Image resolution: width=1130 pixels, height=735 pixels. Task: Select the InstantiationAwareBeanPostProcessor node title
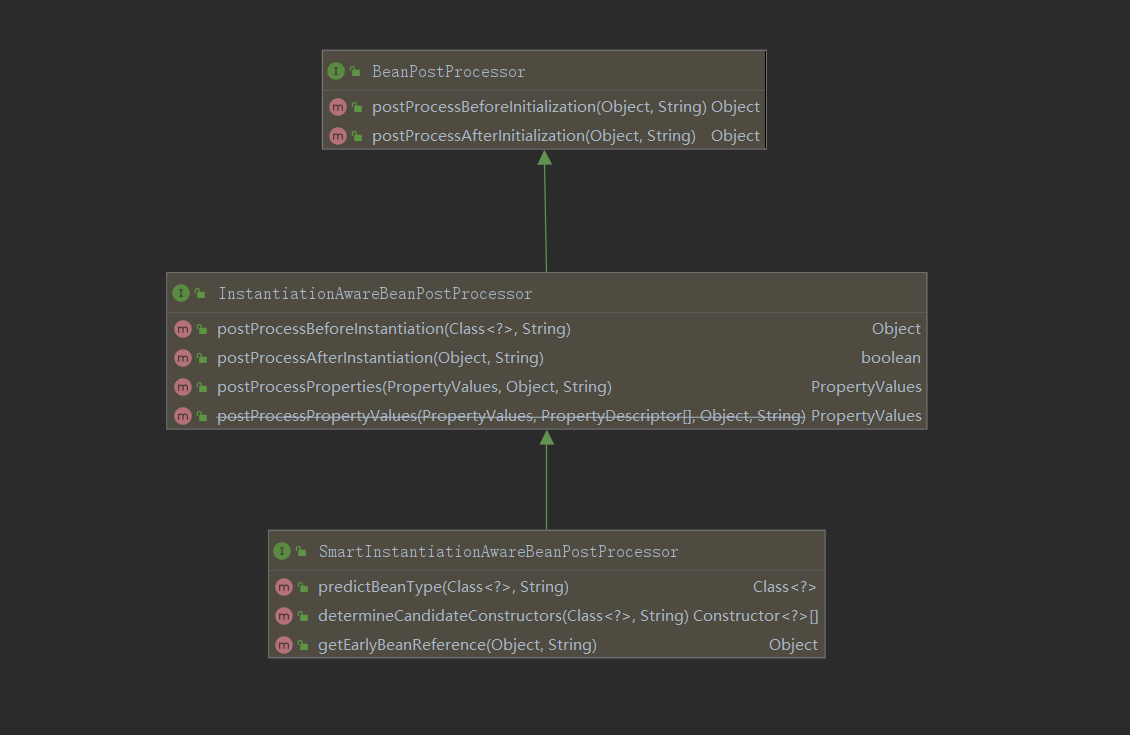tap(374, 293)
